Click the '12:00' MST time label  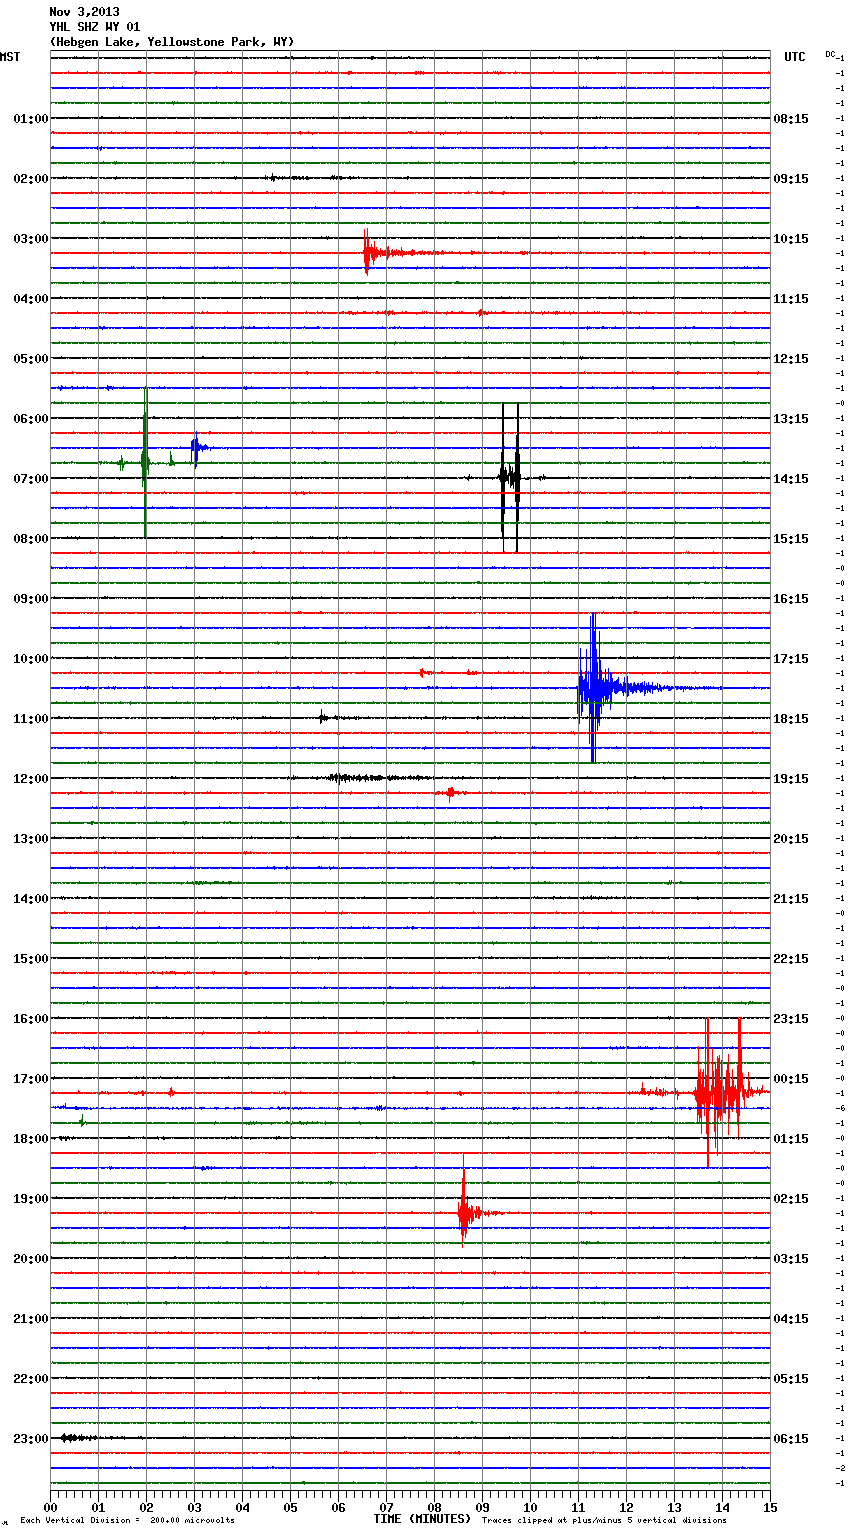click(30, 779)
